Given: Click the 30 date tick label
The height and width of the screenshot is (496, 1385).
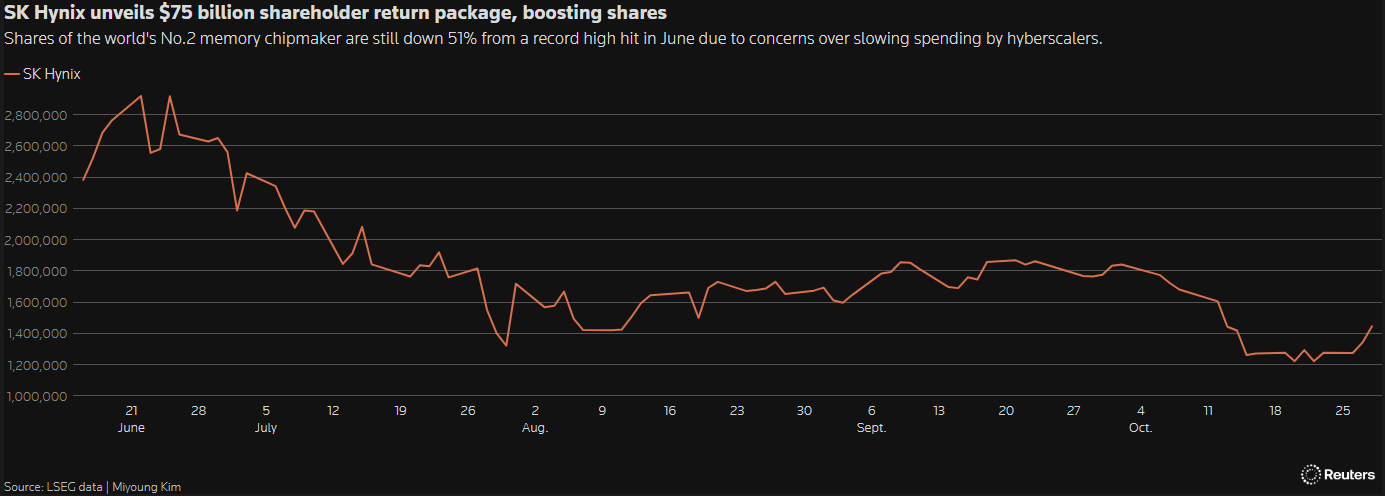Looking at the screenshot, I should tap(804, 410).
